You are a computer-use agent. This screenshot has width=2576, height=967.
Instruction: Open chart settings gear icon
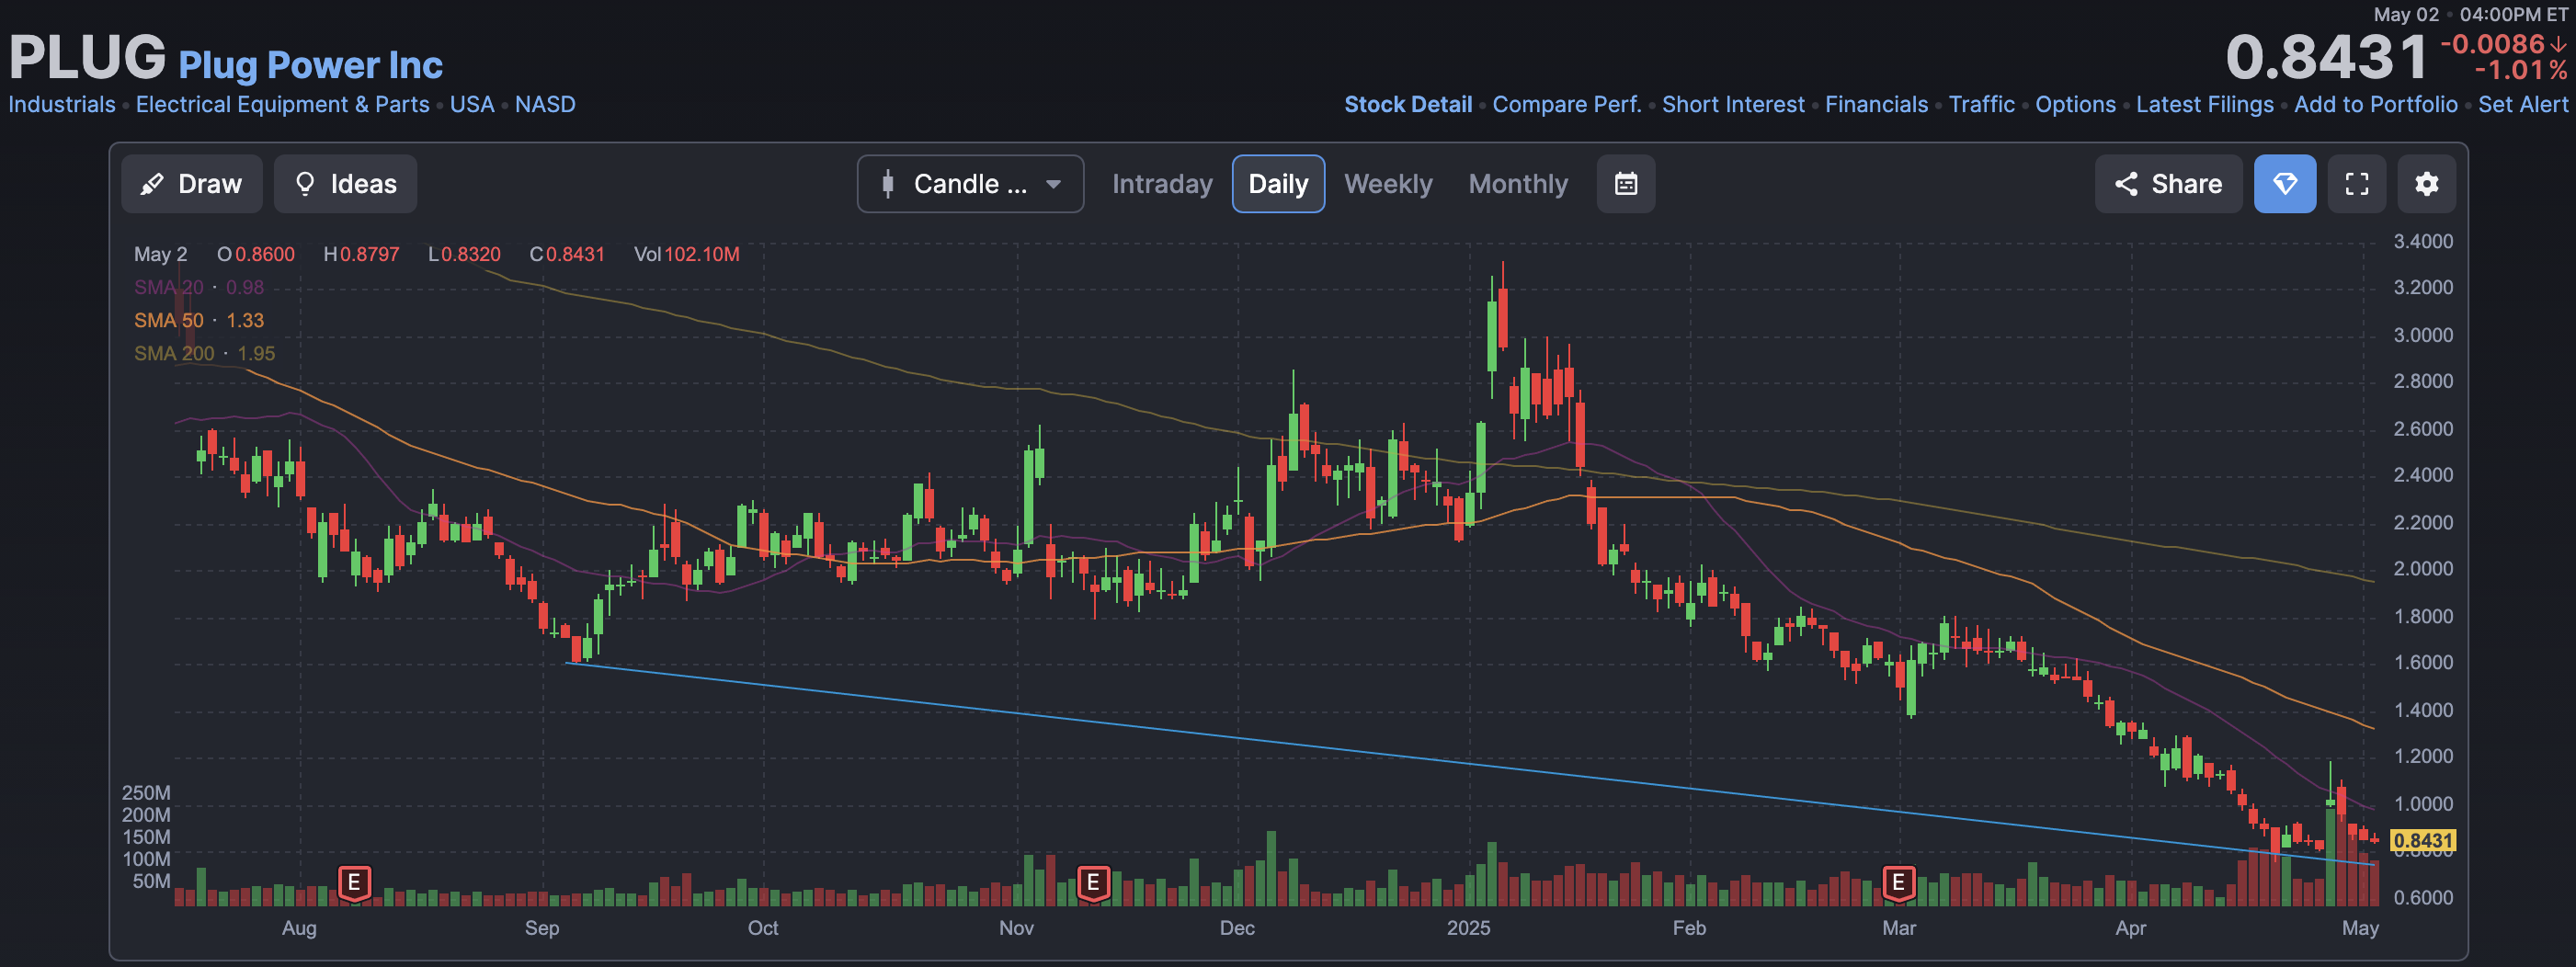(2427, 184)
